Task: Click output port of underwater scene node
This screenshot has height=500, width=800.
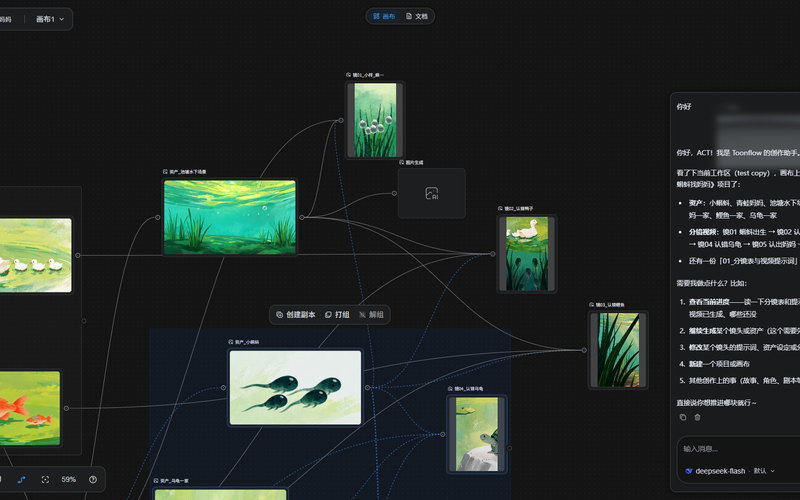Action: coord(302,217)
